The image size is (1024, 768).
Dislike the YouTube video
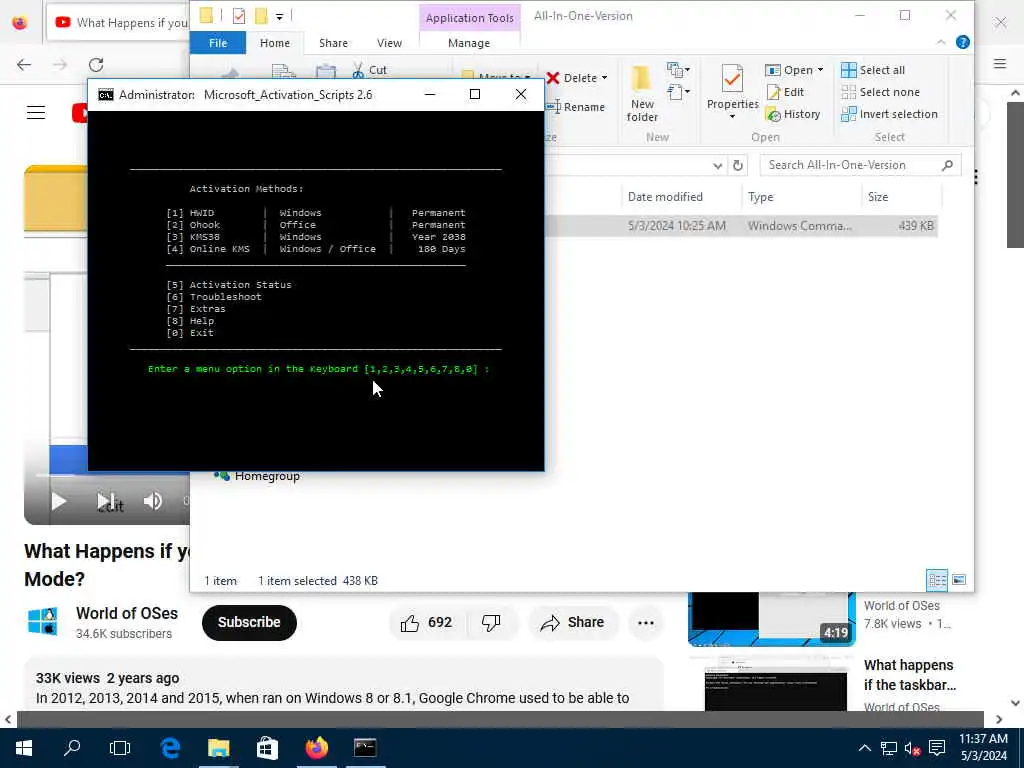point(491,622)
